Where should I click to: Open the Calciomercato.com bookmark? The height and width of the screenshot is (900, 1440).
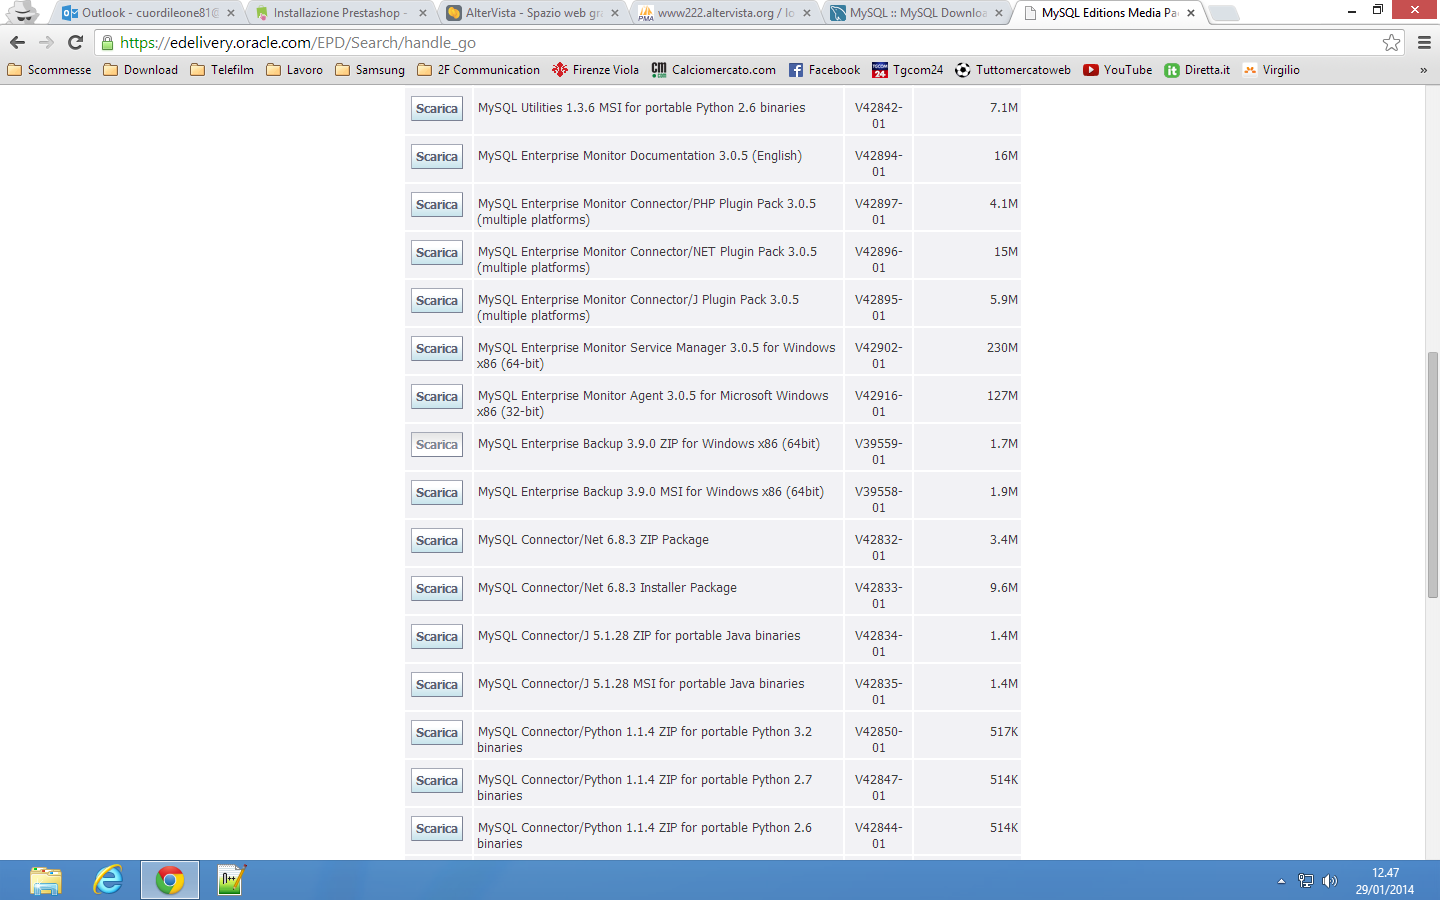tap(713, 70)
